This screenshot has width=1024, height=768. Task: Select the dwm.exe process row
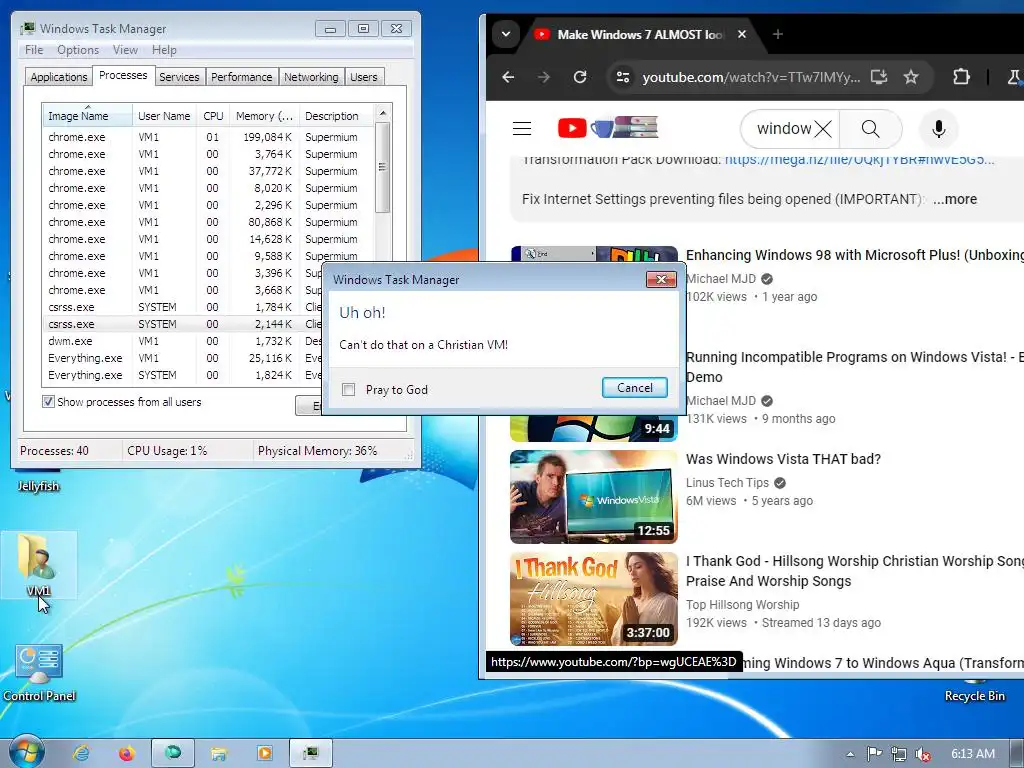click(x=183, y=341)
